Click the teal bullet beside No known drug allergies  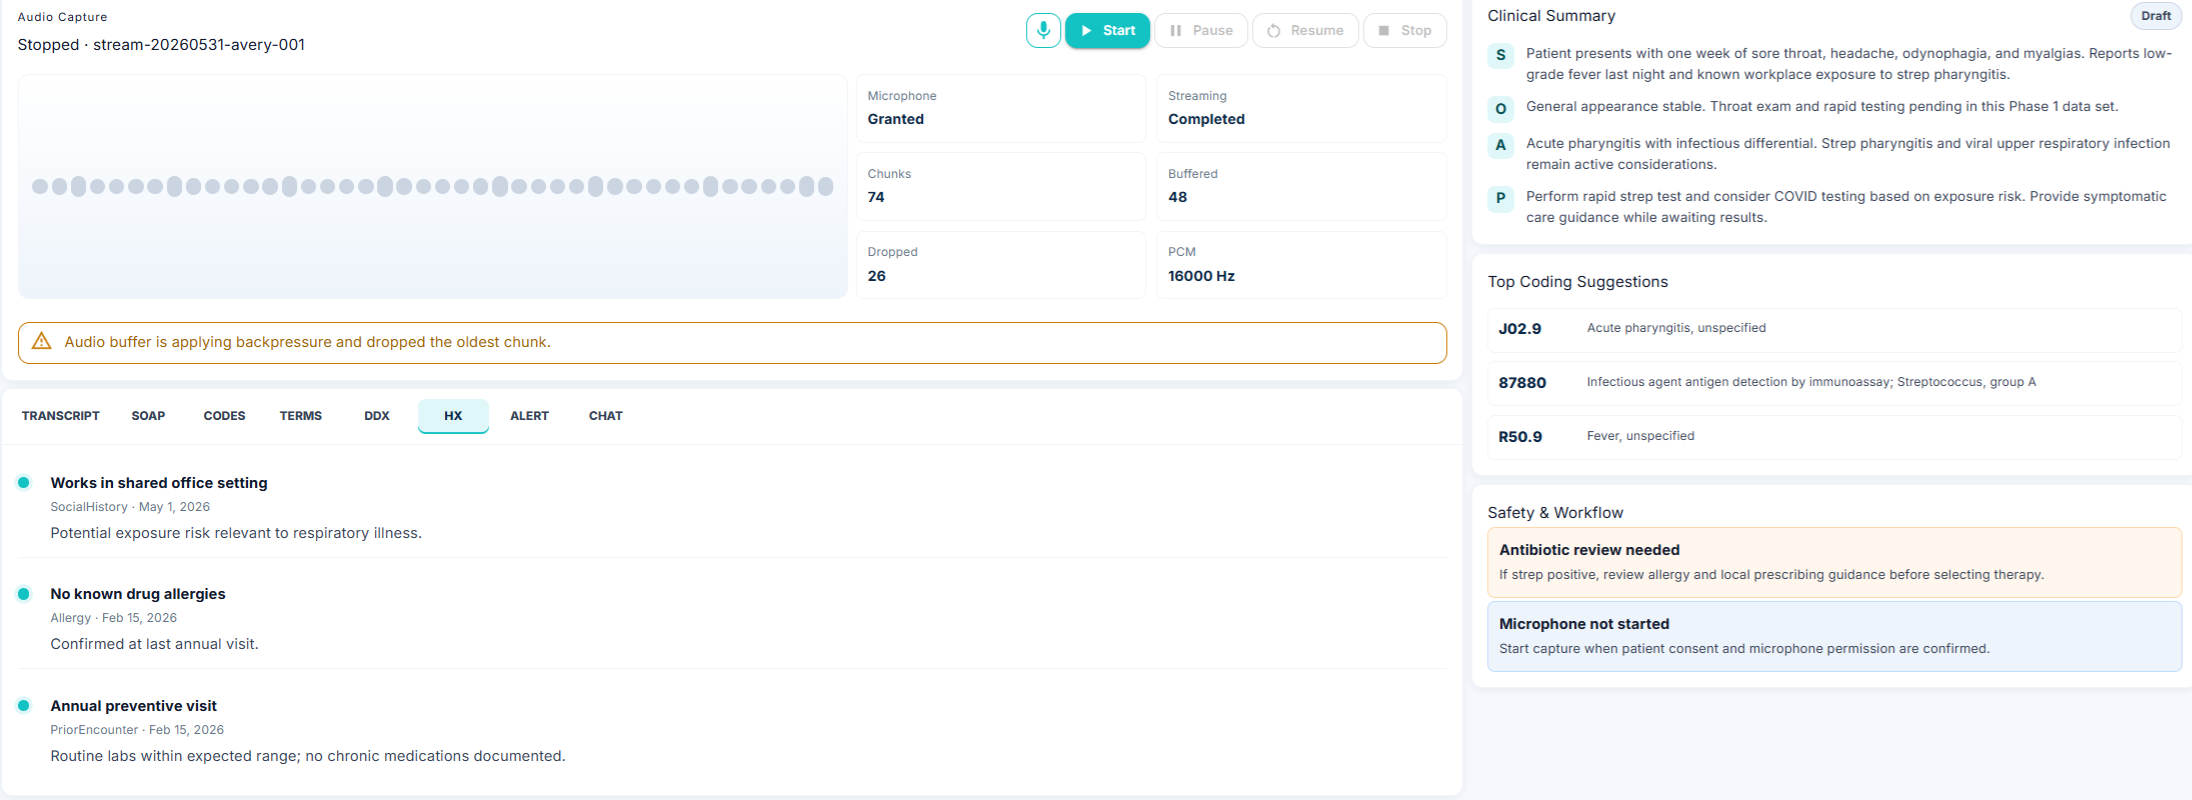point(24,594)
